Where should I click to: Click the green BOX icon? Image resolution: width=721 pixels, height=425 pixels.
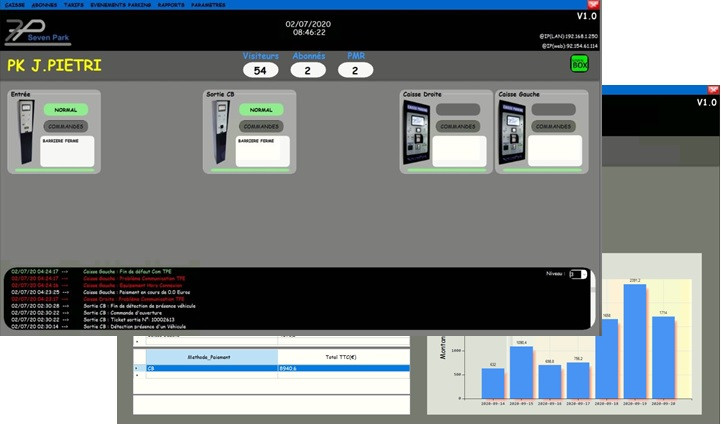580,64
